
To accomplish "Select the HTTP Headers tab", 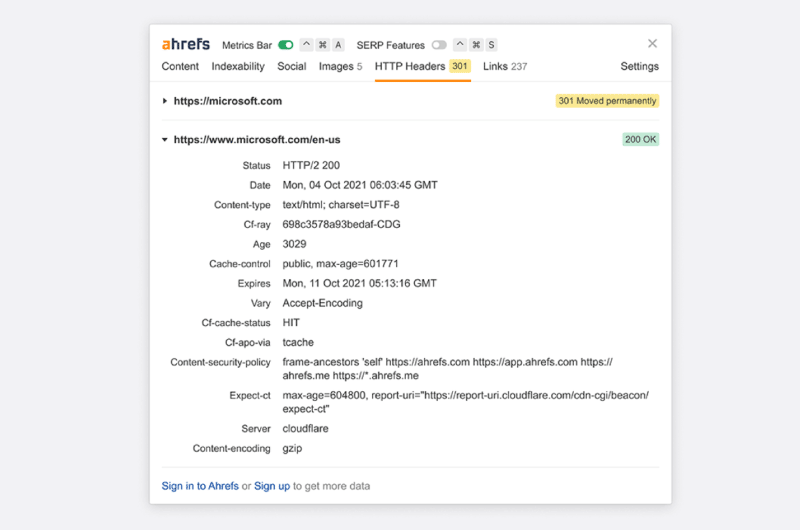I will 422,66.
